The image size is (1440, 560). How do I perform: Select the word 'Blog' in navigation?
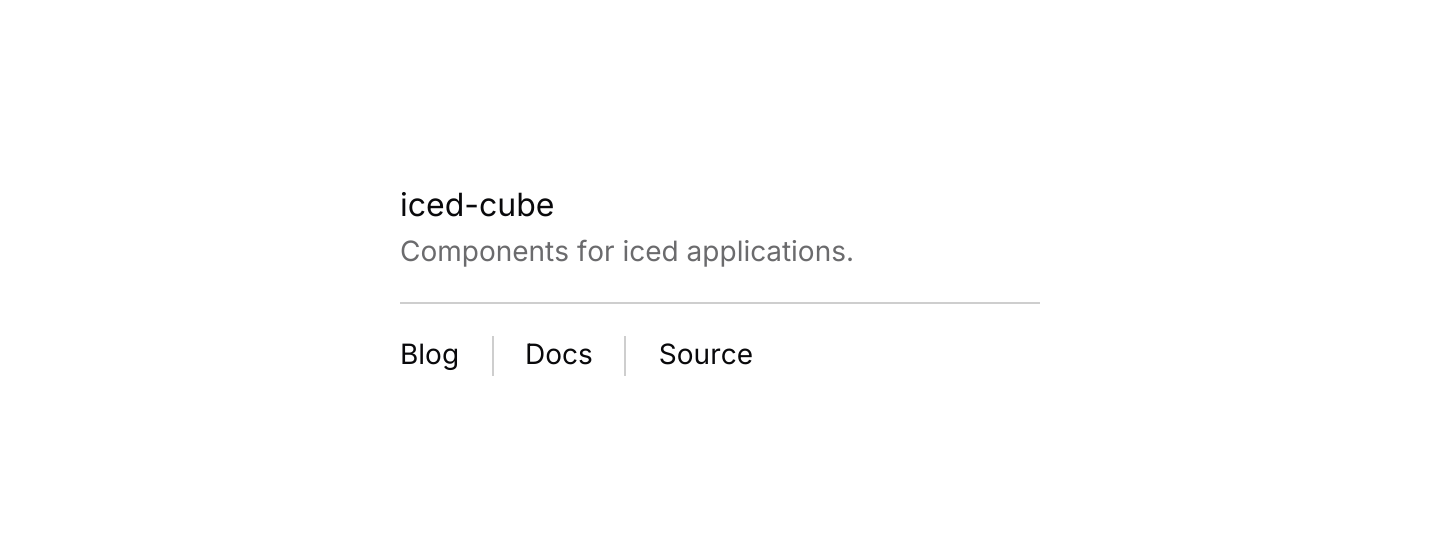pyautogui.click(x=429, y=355)
